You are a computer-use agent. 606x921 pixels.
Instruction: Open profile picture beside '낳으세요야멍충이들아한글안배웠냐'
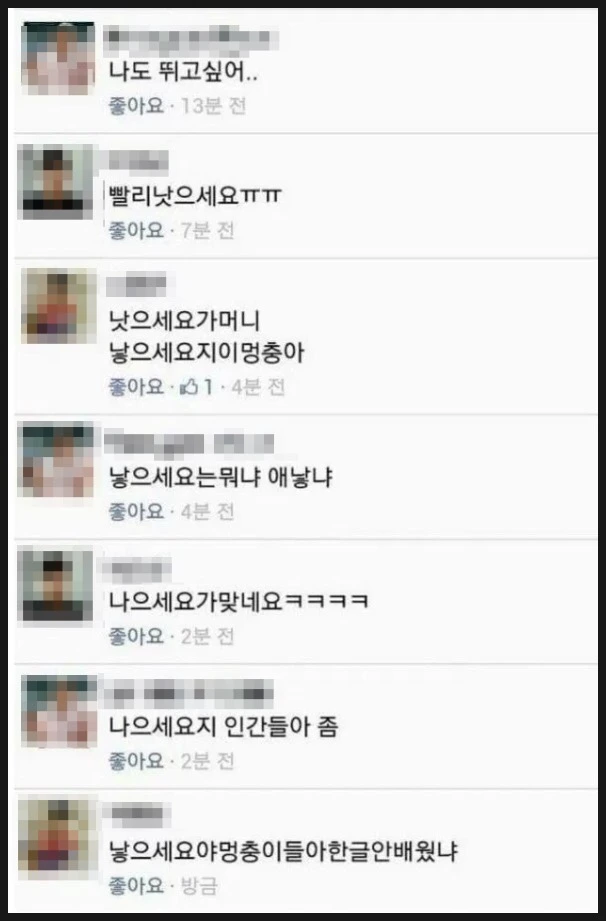[x=56, y=834]
